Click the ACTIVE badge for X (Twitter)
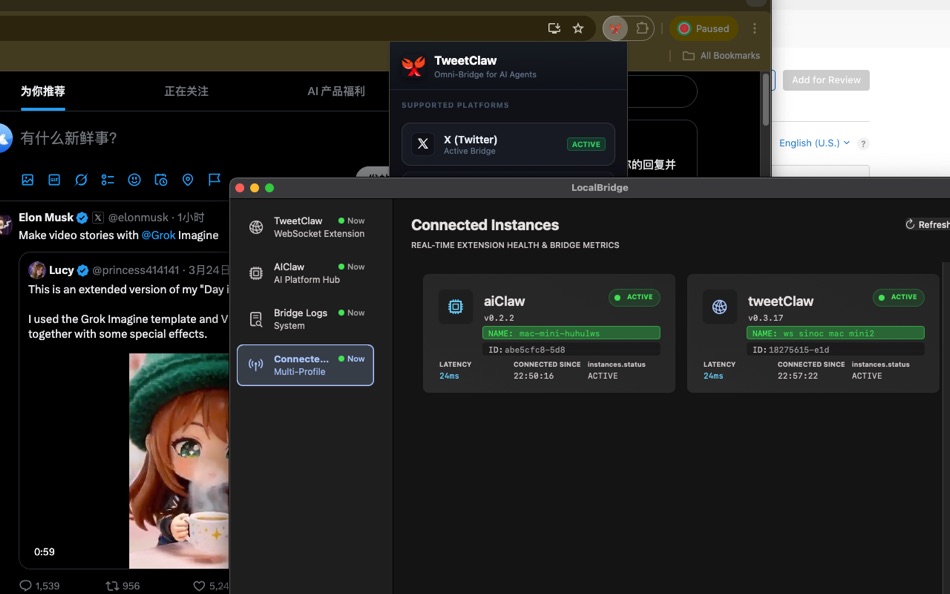The height and width of the screenshot is (594, 950). coord(586,144)
